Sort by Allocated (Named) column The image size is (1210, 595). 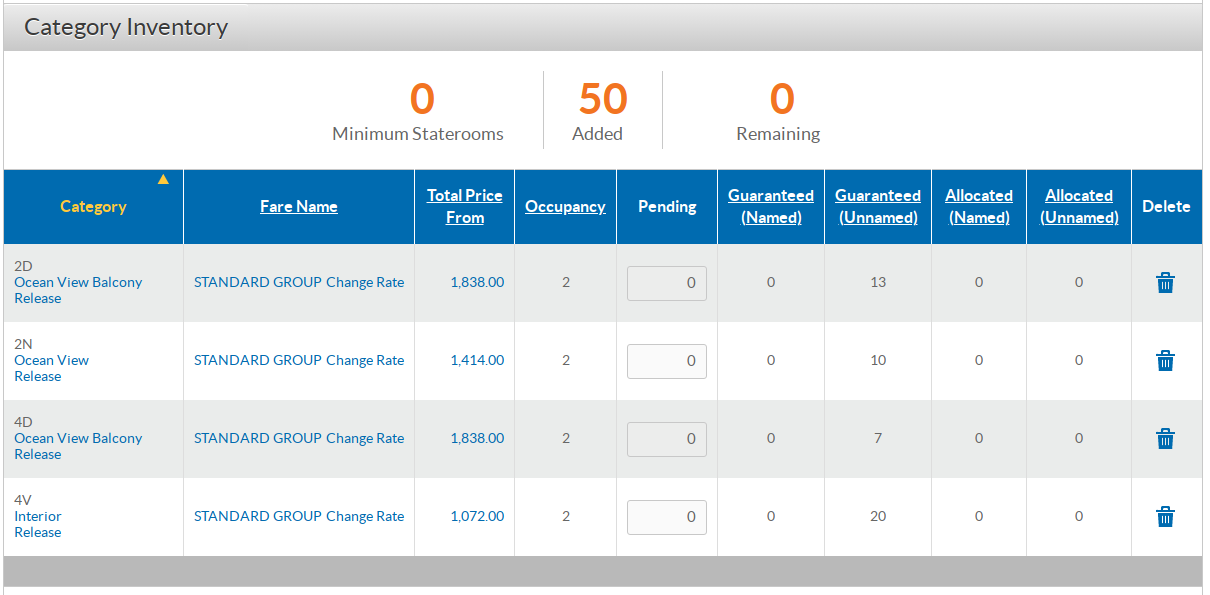978,207
